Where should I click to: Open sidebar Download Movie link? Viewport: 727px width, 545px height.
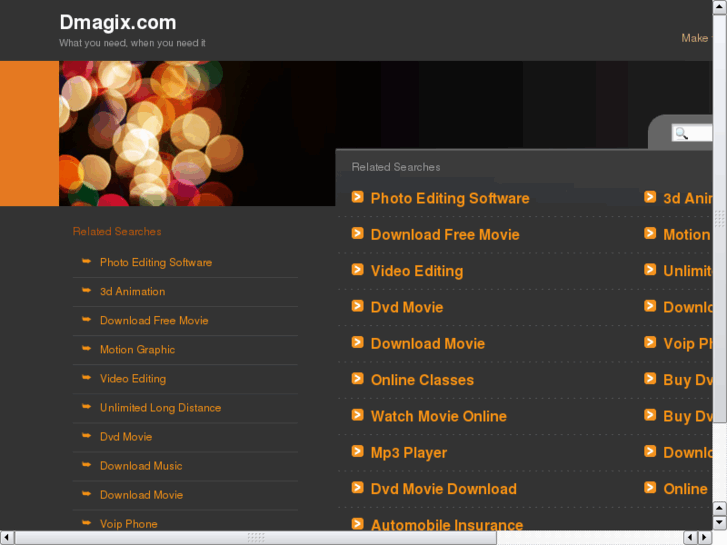point(141,495)
